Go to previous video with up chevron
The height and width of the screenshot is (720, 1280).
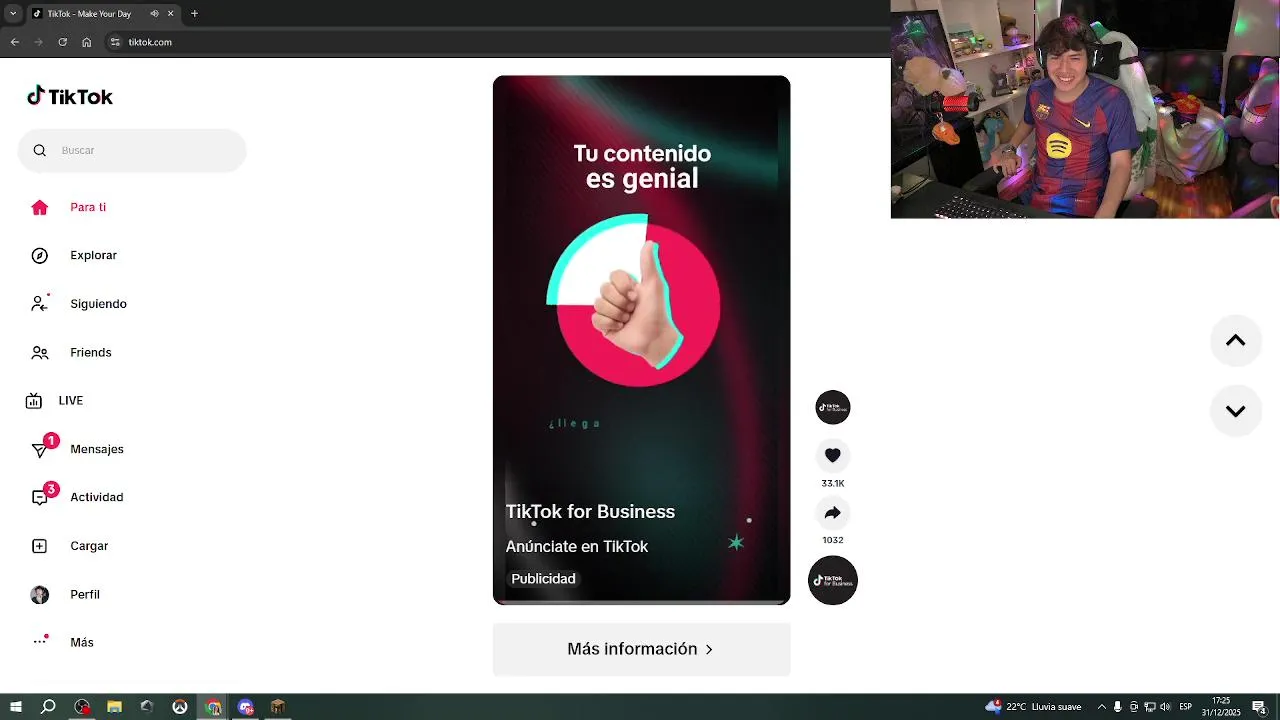pos(1236,341)
